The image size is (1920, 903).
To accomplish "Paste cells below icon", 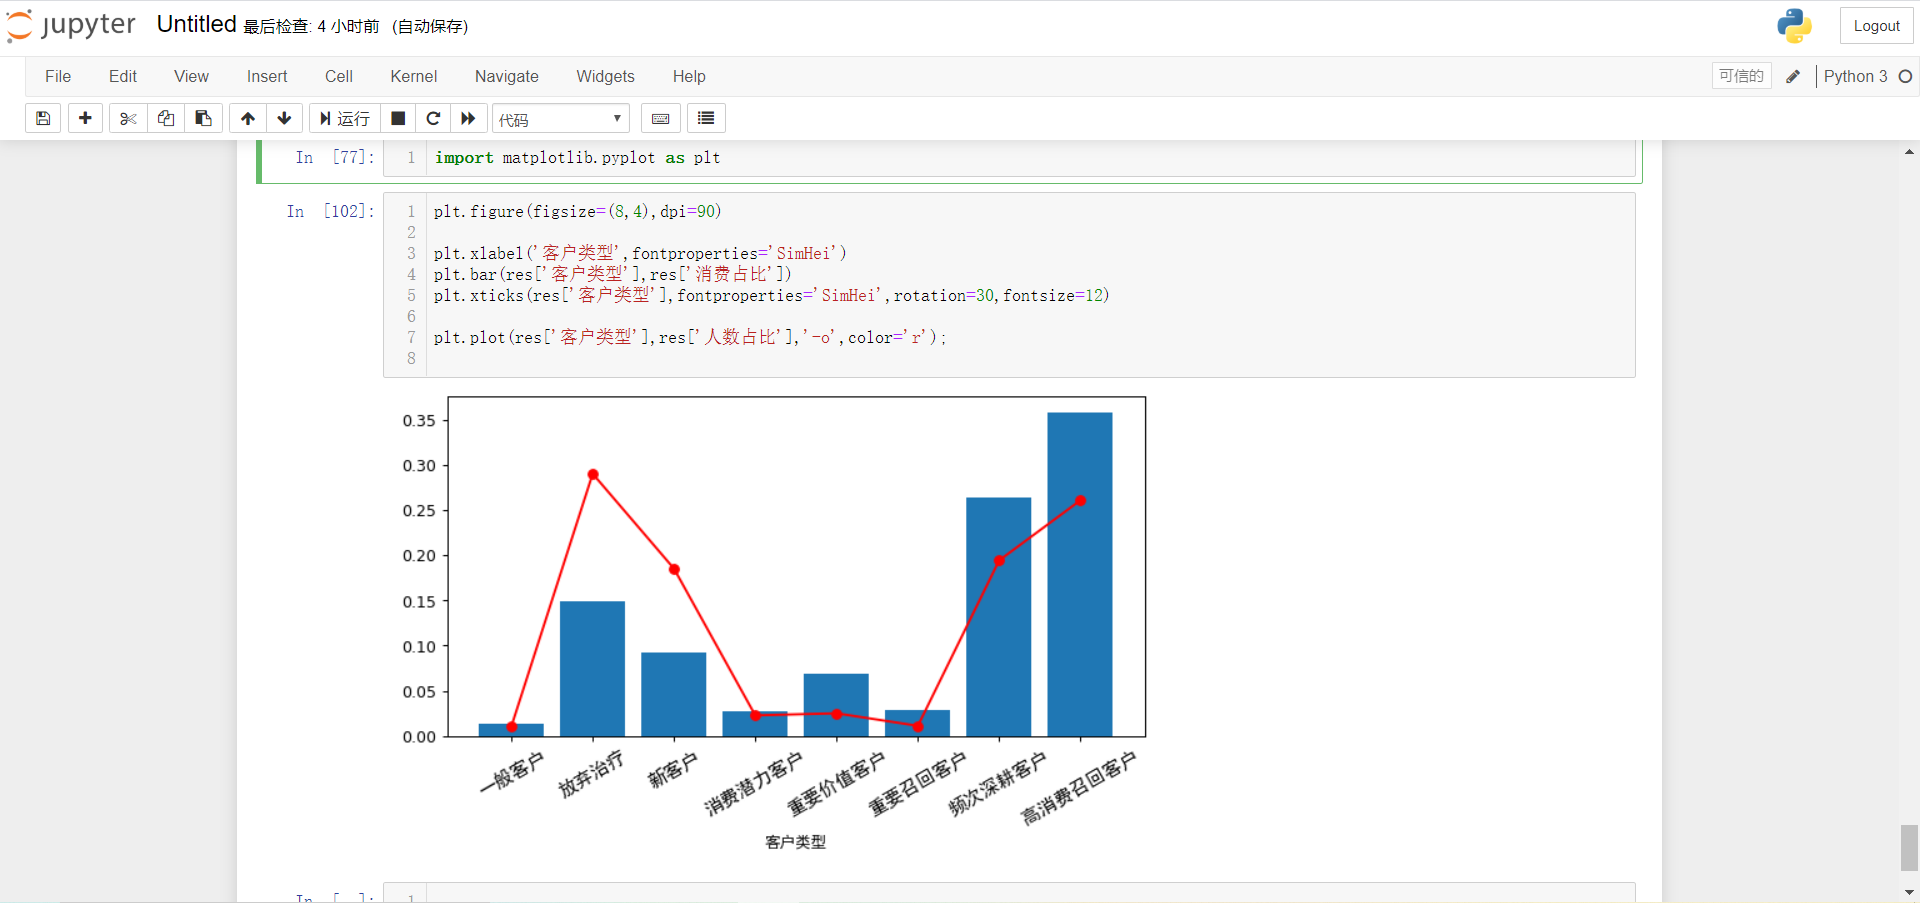I will pyautogui.click(x=203, y=118).
